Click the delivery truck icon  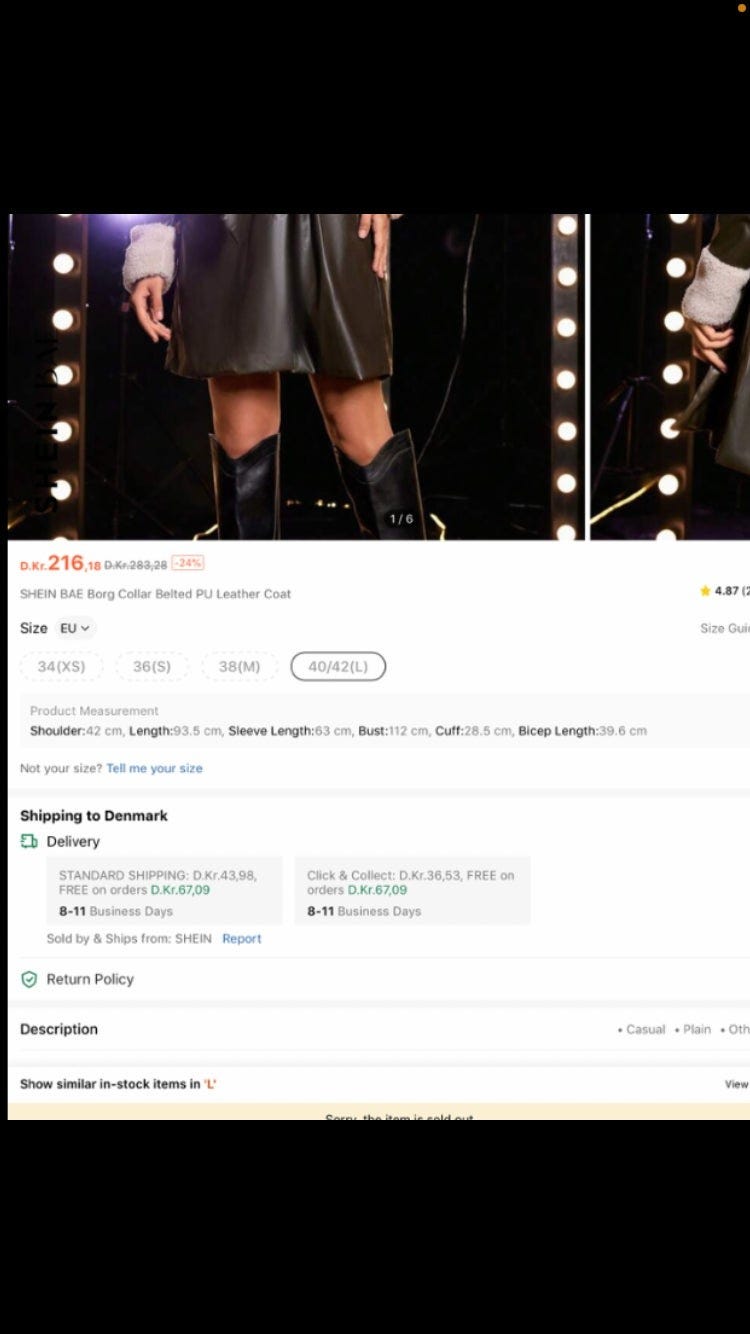[29, 841]
